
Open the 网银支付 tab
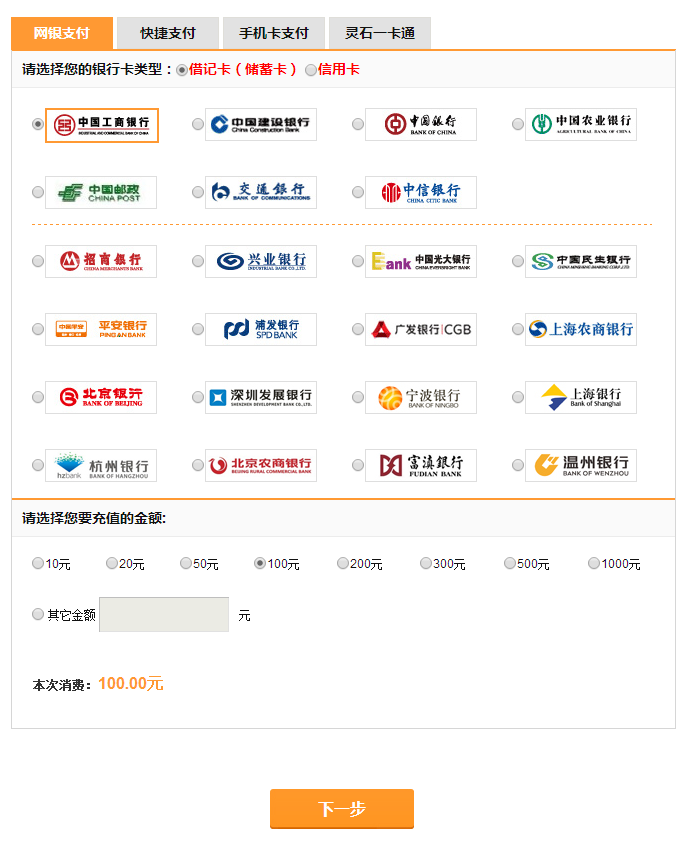62,33
